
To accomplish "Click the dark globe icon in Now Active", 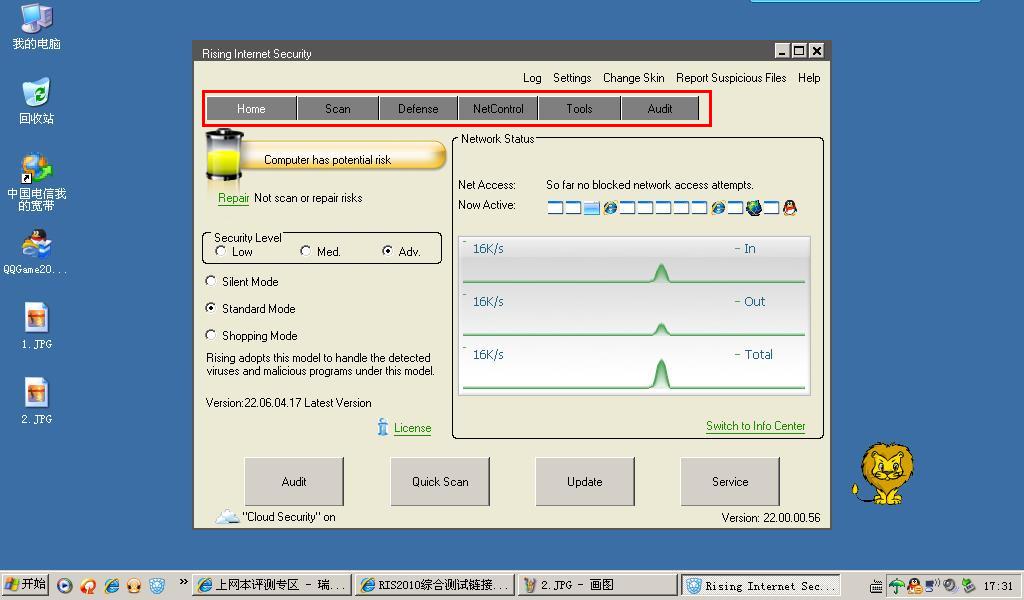I will pyautogui.click(x=754, y=208).
